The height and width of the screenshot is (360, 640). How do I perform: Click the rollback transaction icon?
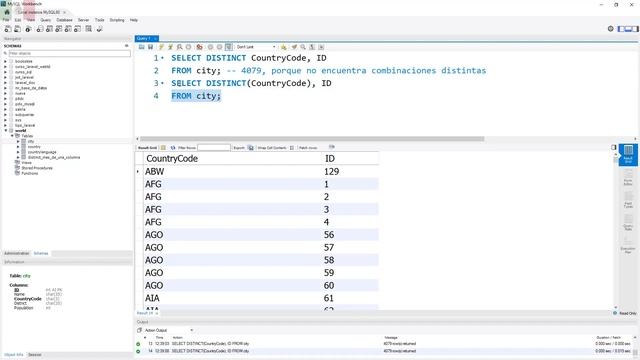(220, 47)
